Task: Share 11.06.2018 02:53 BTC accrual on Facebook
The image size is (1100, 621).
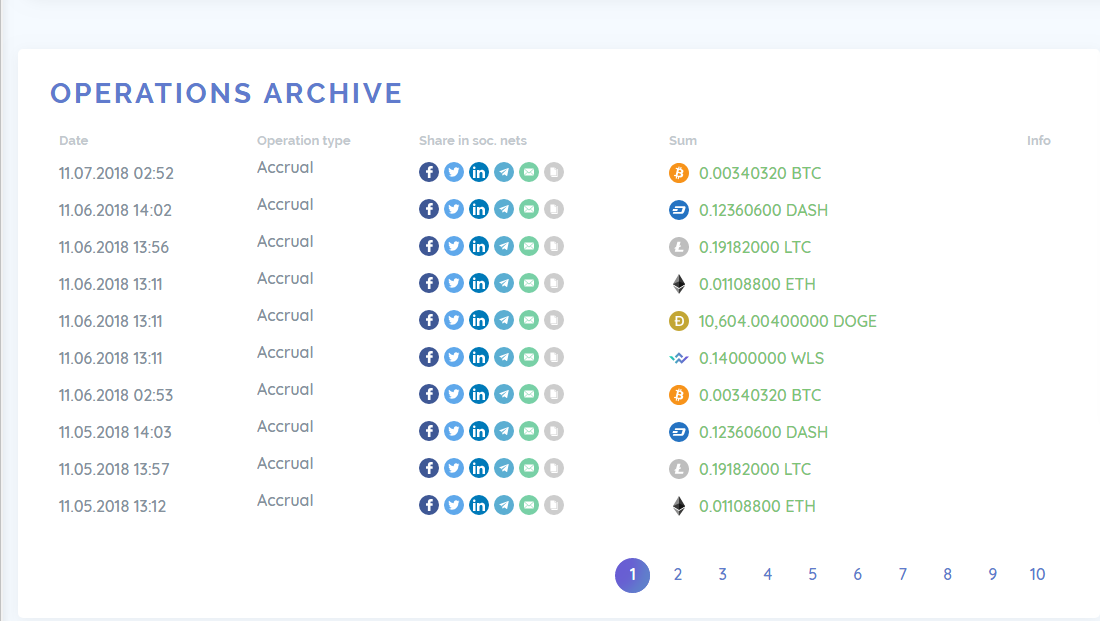Action: [428, 394]
